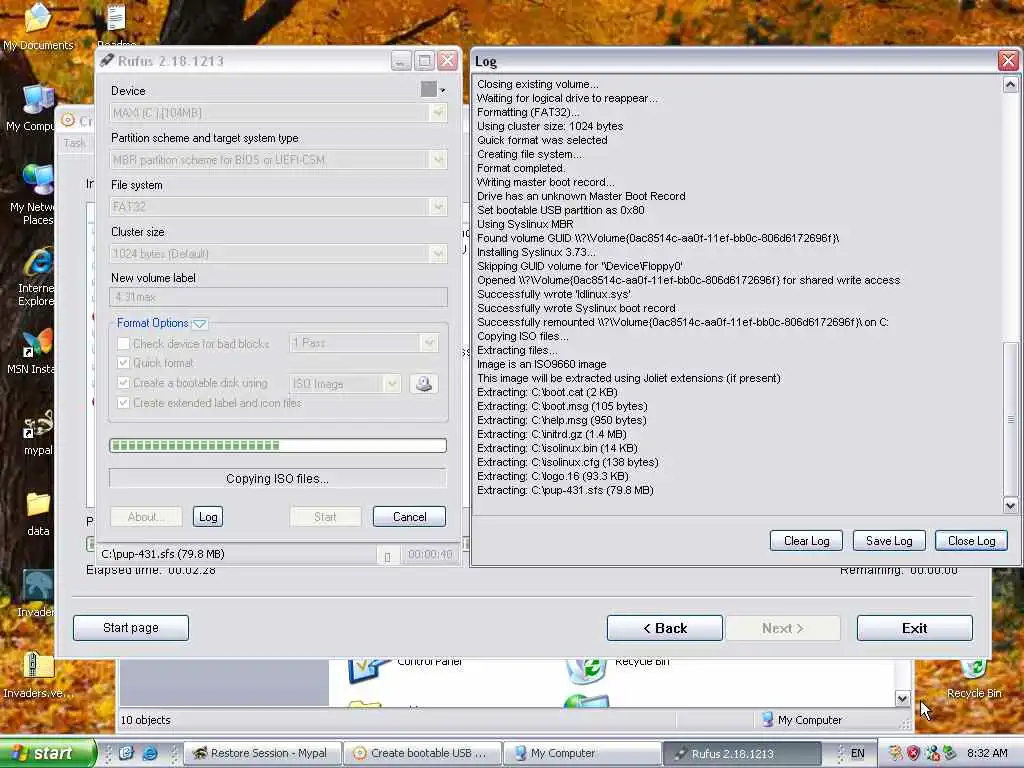Open the ISO Image boot type dropdown
The height and width of the screenshot is (768, 1024).
(345, 384)
